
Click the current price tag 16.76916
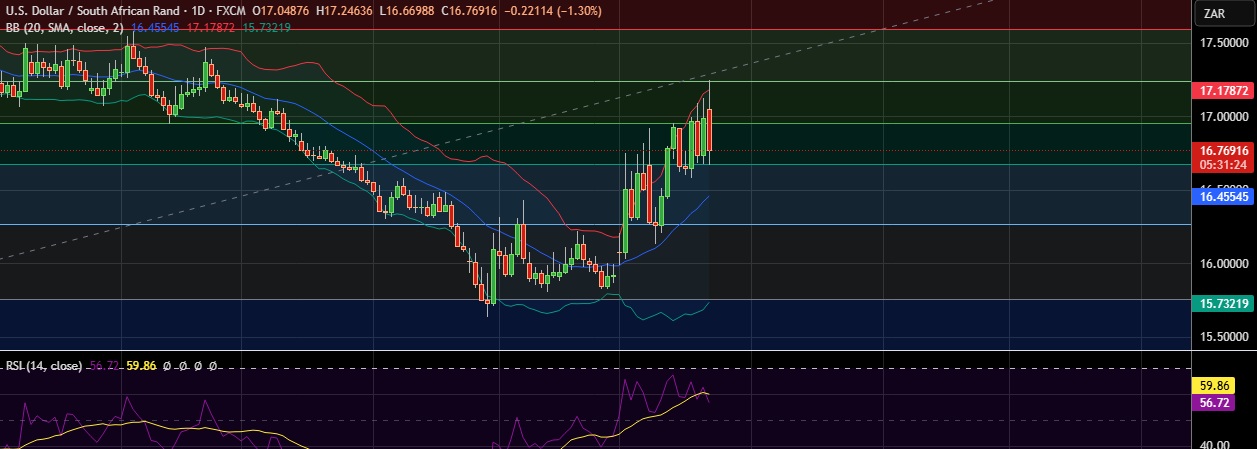tap(1224, 150)
